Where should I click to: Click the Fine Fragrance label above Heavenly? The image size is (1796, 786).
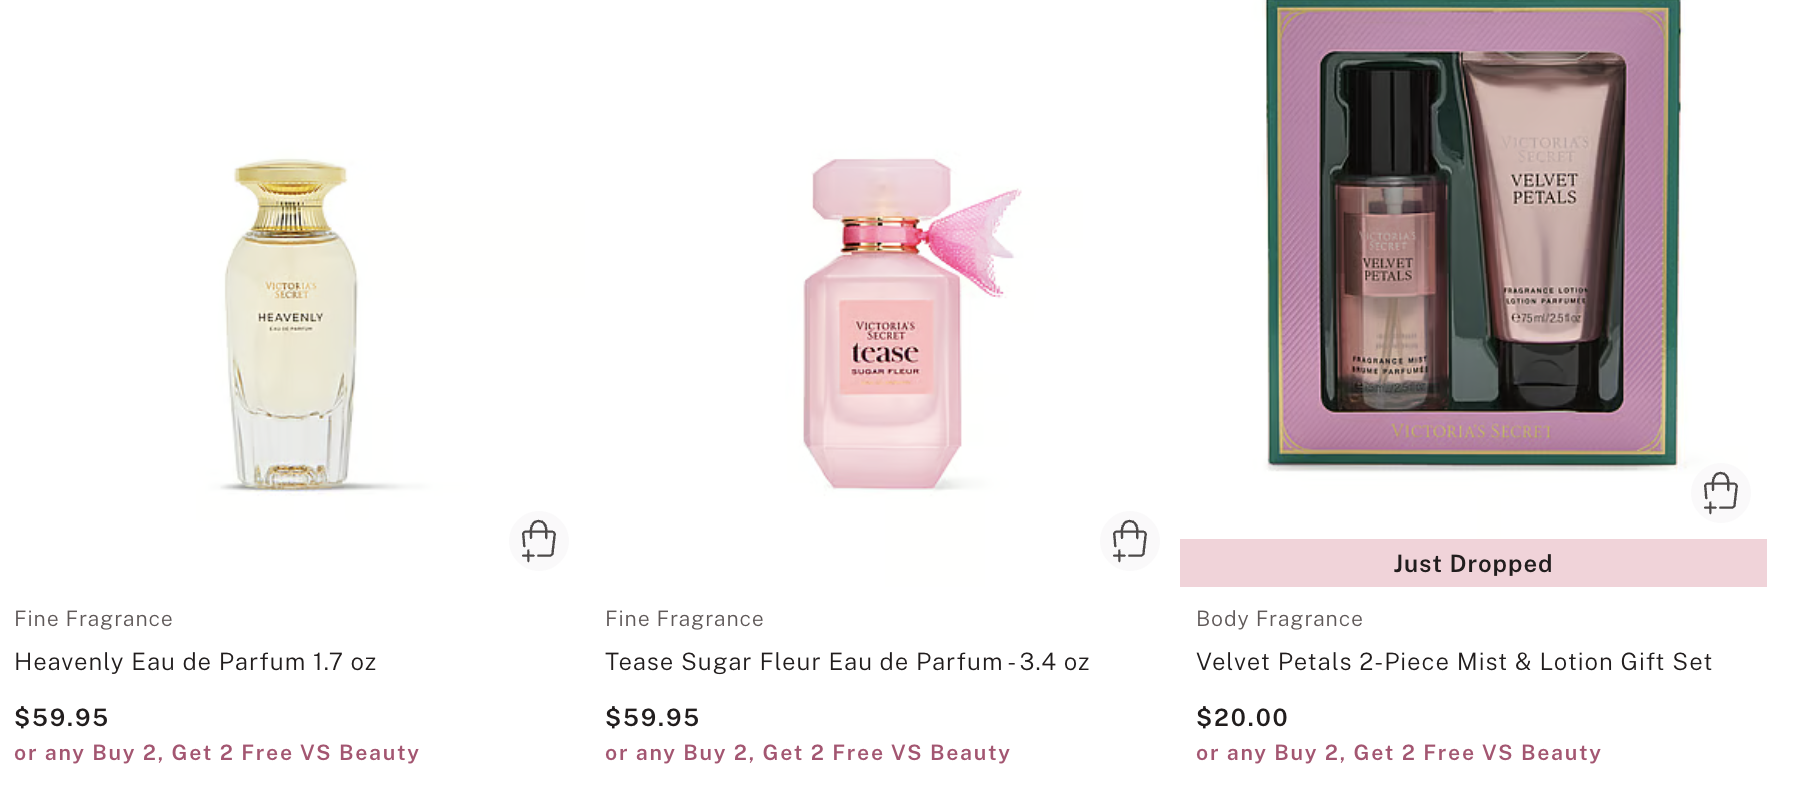94,619
